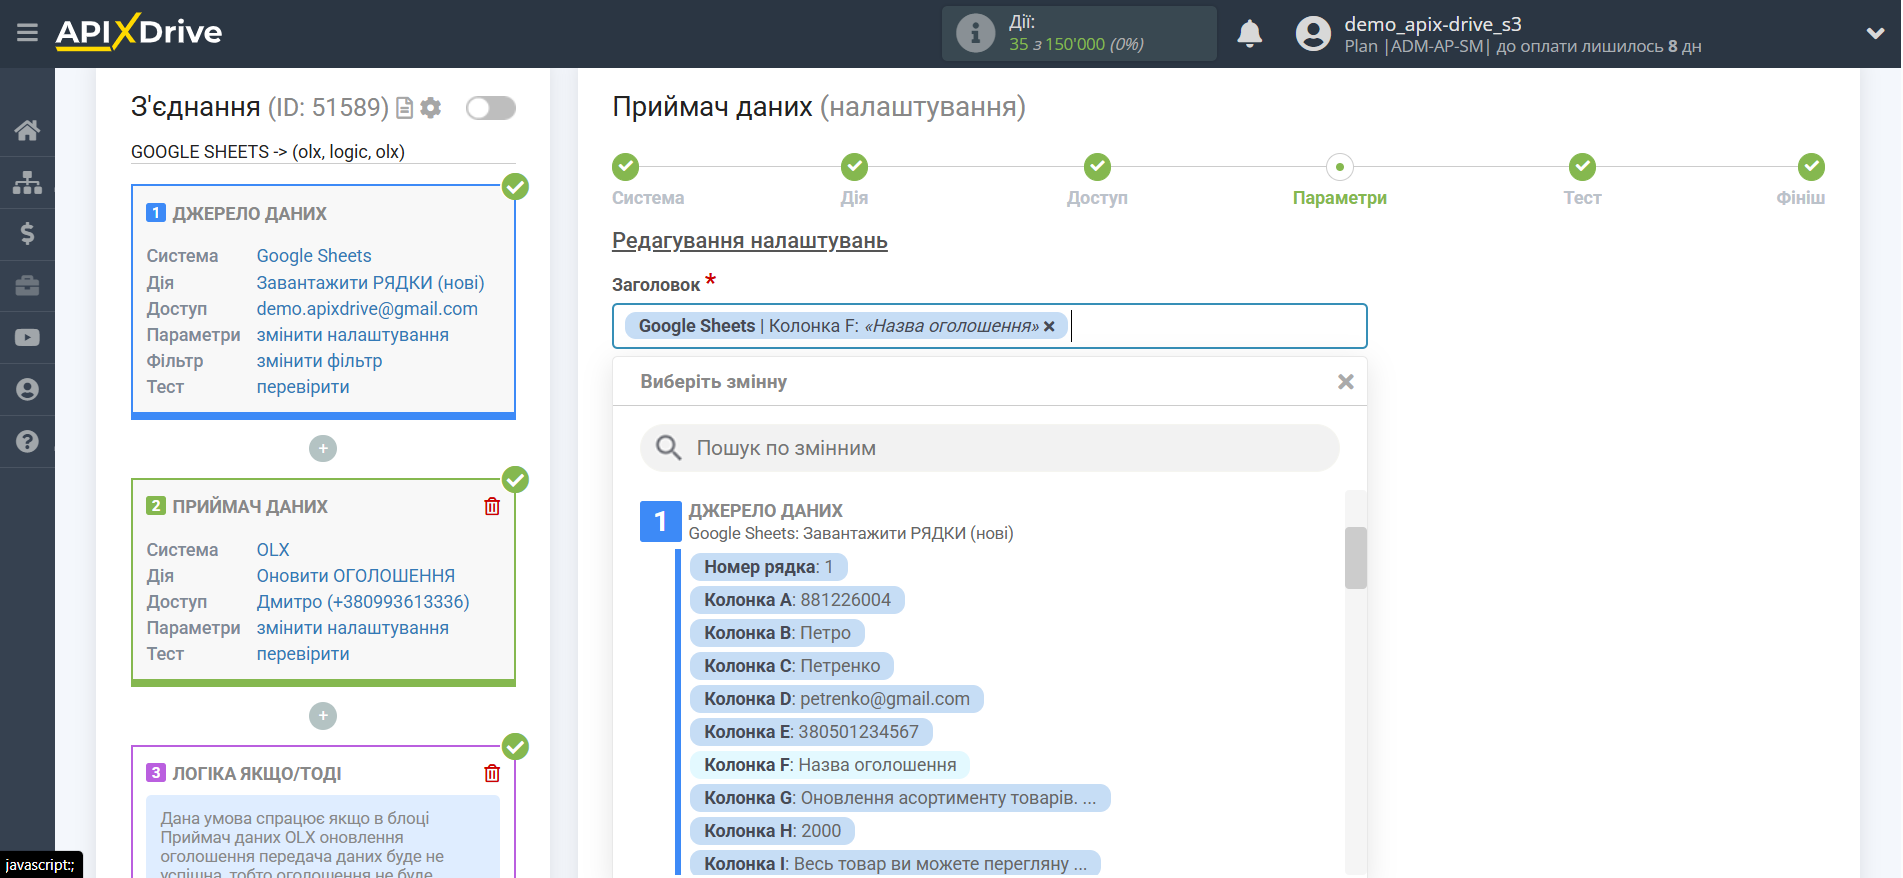Screen dimensions: 1903x878
Task: Select variable Колонка B: Петро
Action: pos(777,633)
